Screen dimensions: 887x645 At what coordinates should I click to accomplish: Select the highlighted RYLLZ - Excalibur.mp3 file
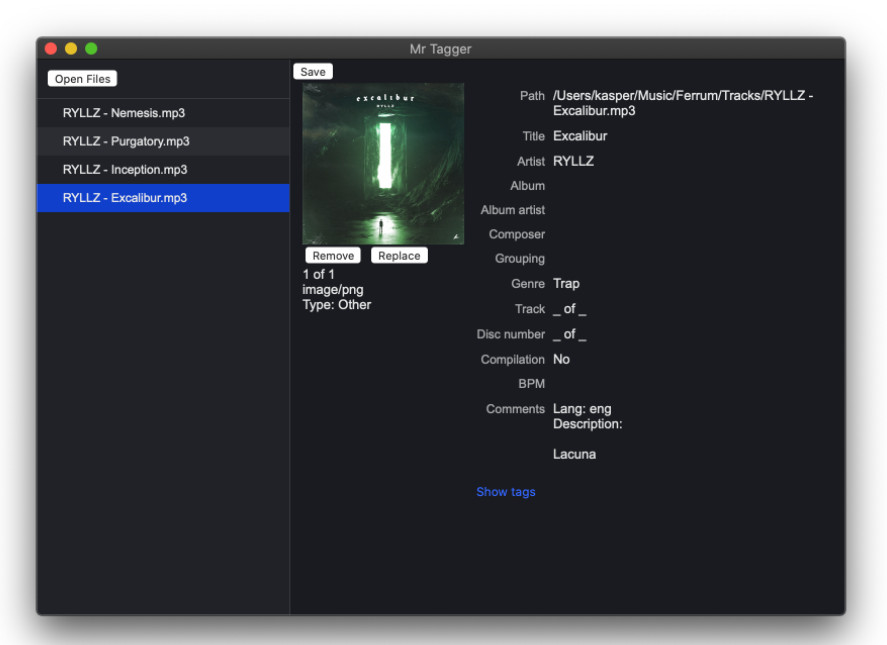tap(125, 198)
